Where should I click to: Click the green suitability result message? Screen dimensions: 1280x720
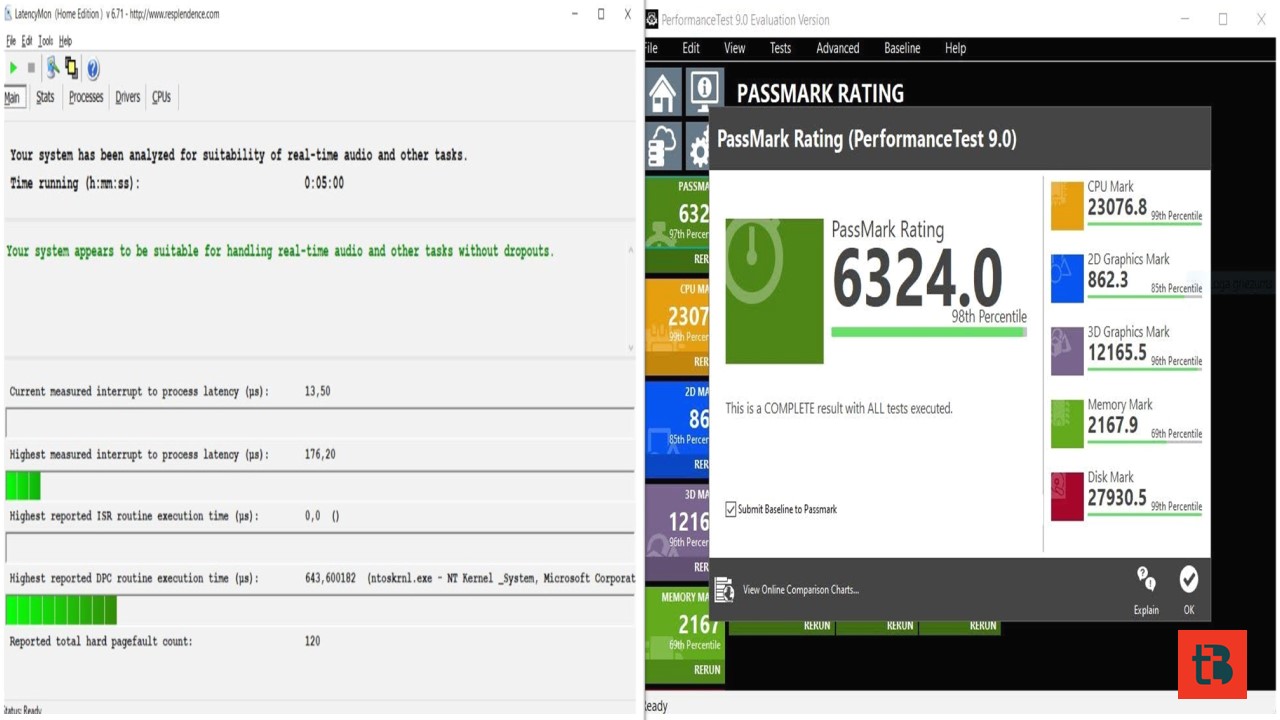[x=280, y=251]
